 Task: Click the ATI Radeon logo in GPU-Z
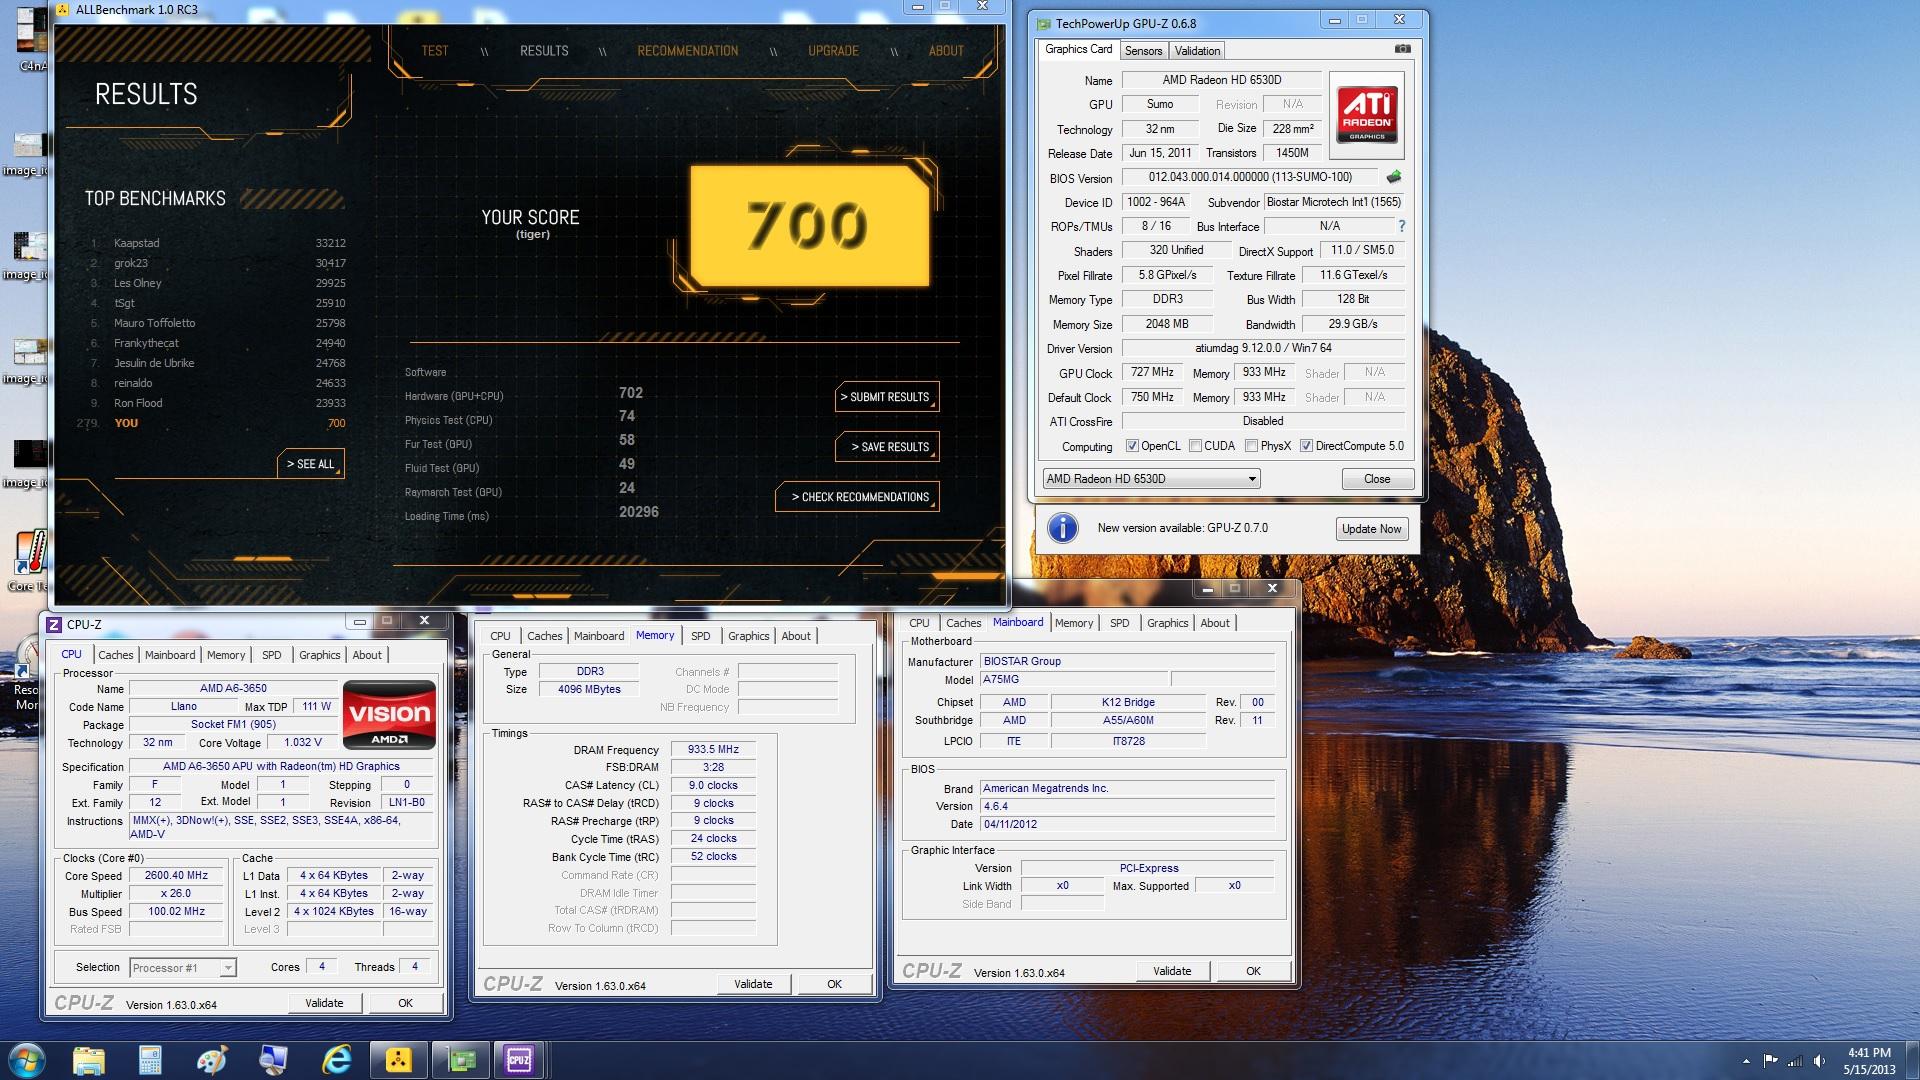[x=1366, y=116]
